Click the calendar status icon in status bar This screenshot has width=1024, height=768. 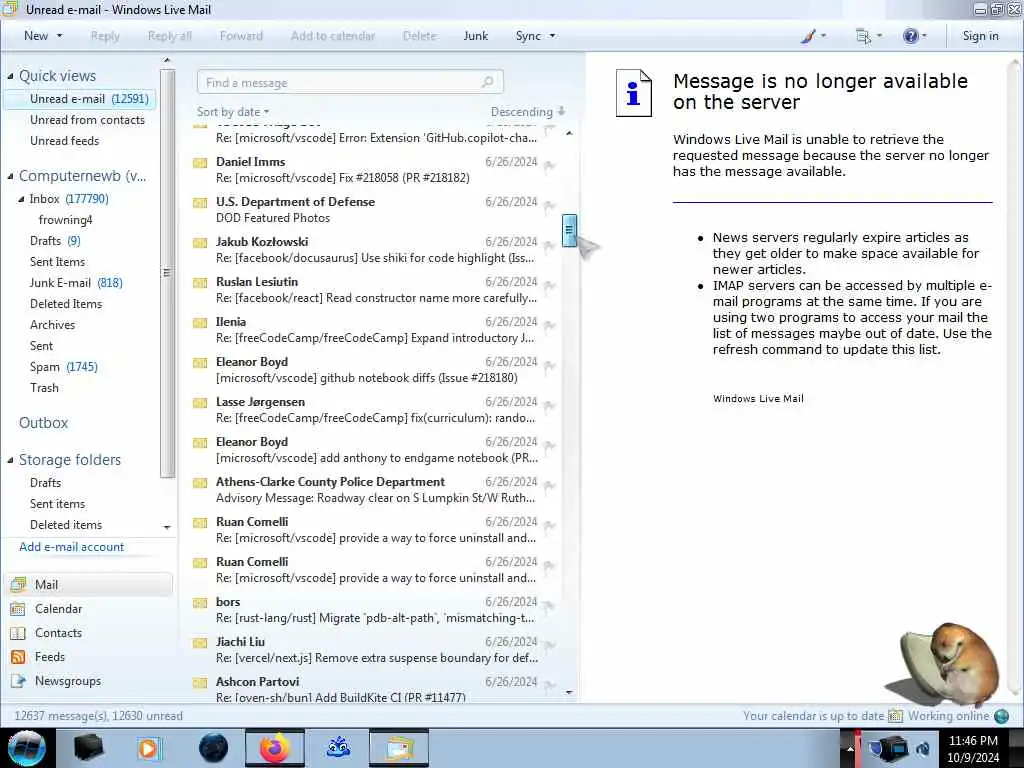(x=895, y=716)
